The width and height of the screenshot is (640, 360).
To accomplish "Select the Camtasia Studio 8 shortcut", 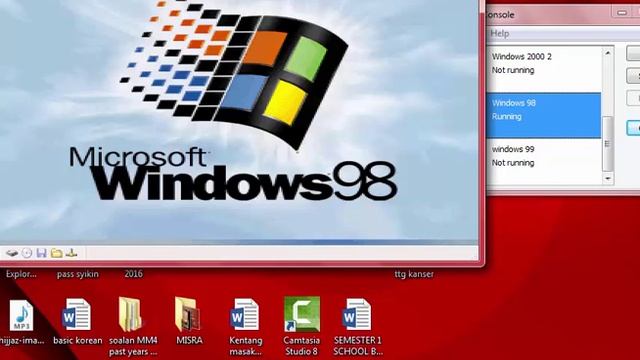I will [302, 326].
